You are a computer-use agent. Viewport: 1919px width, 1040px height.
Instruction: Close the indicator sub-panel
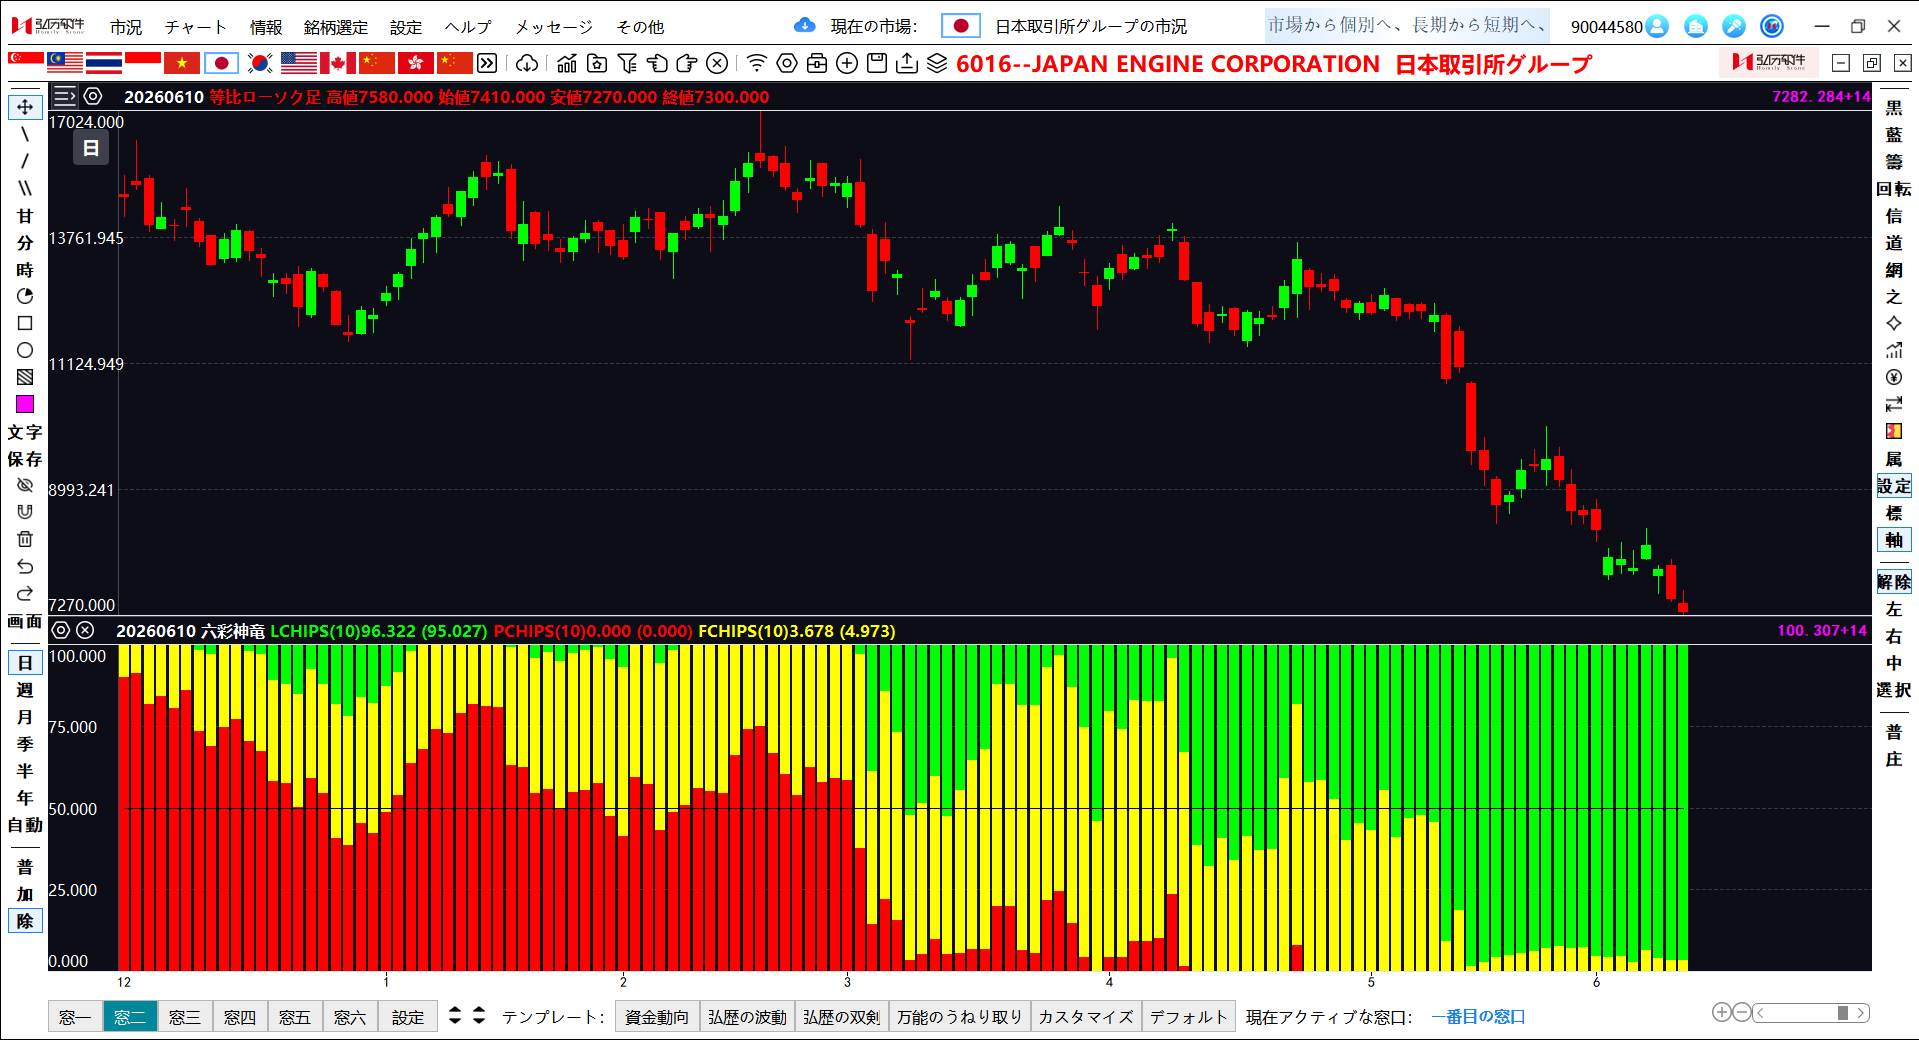[x=85, y=630]
